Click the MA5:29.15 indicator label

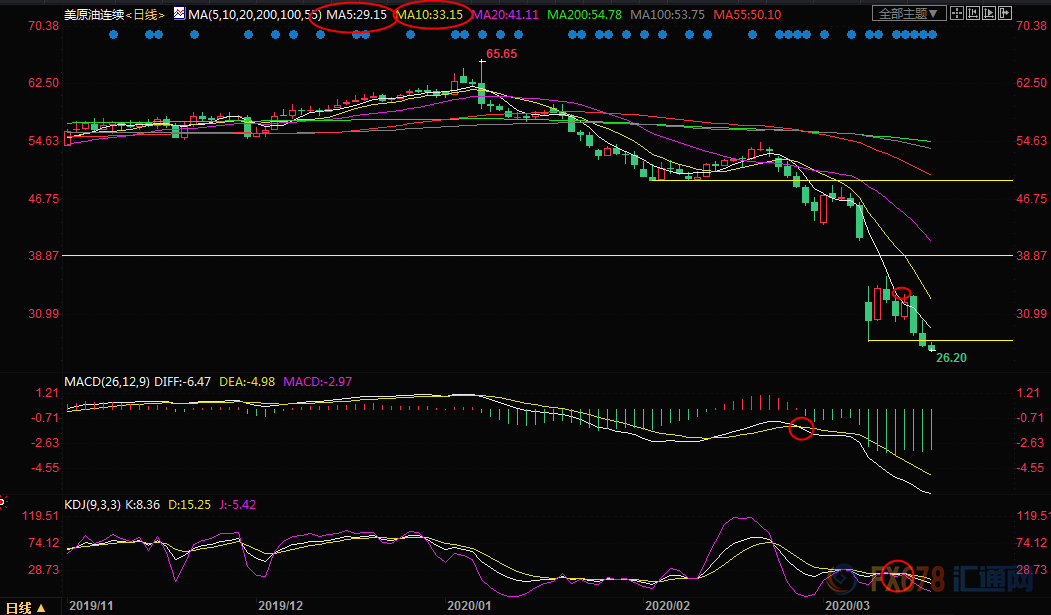[x=357, y=15]
